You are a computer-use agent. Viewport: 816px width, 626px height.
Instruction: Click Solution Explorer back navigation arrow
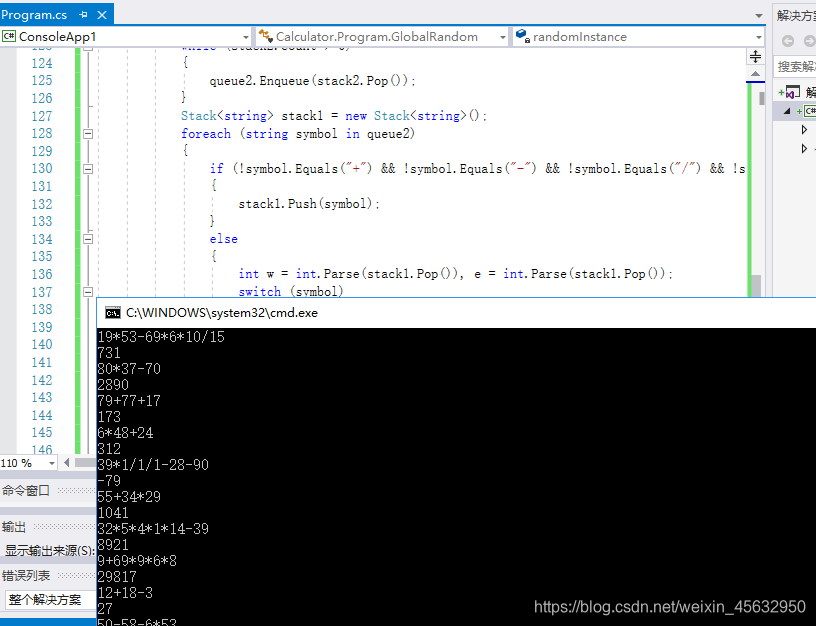[788, 41]
